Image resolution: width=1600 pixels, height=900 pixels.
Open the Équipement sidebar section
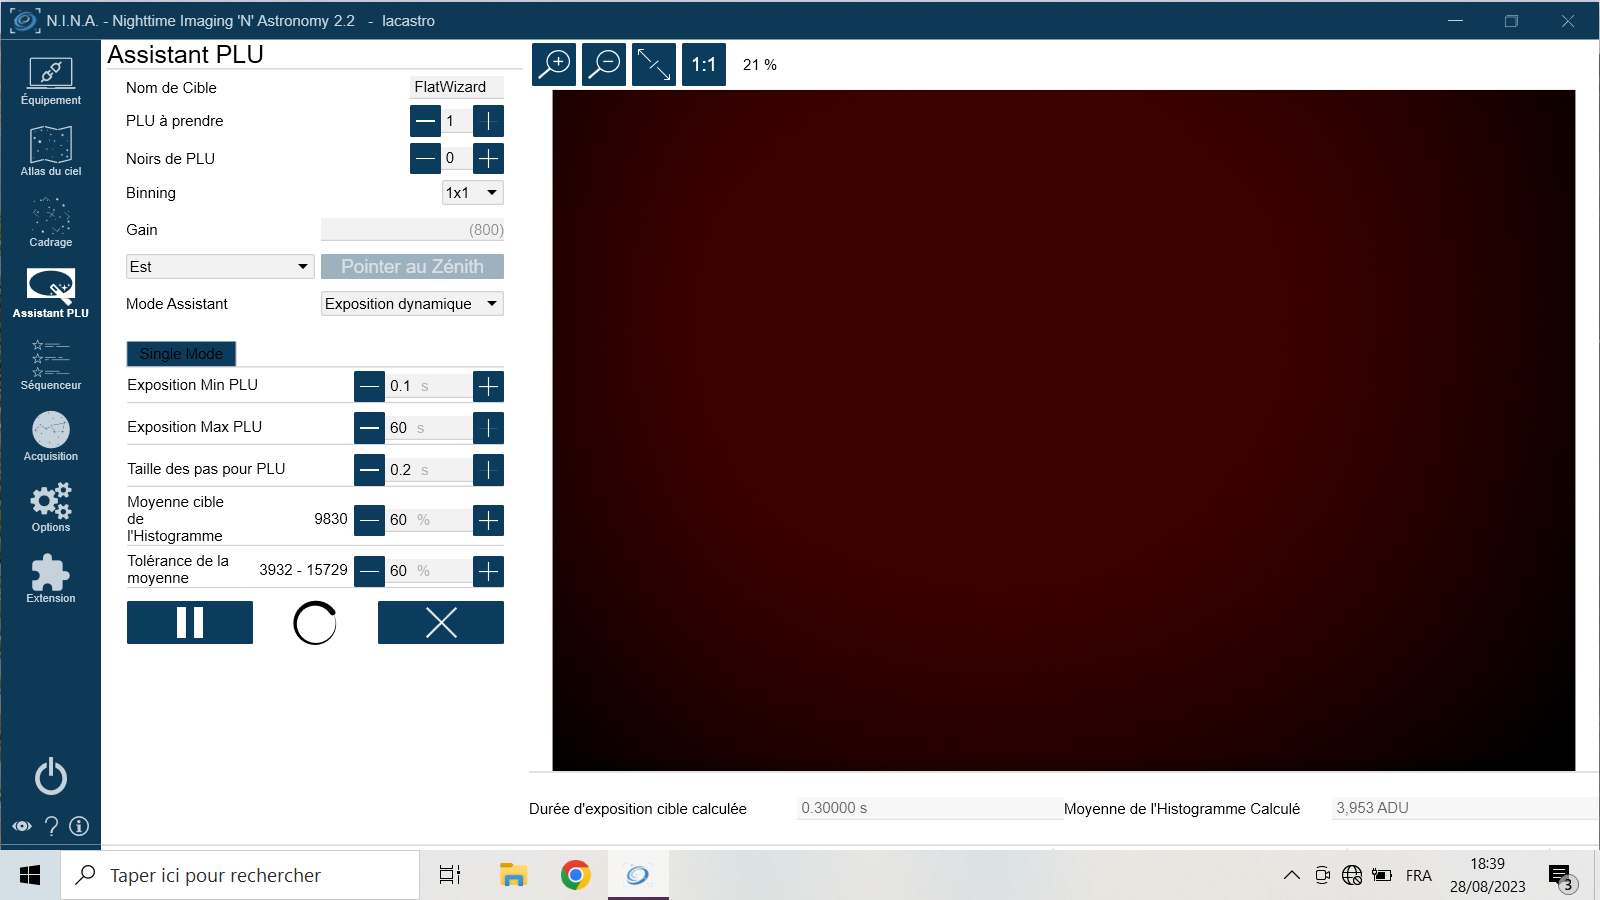pyautogui.click(x=51, y=81)
